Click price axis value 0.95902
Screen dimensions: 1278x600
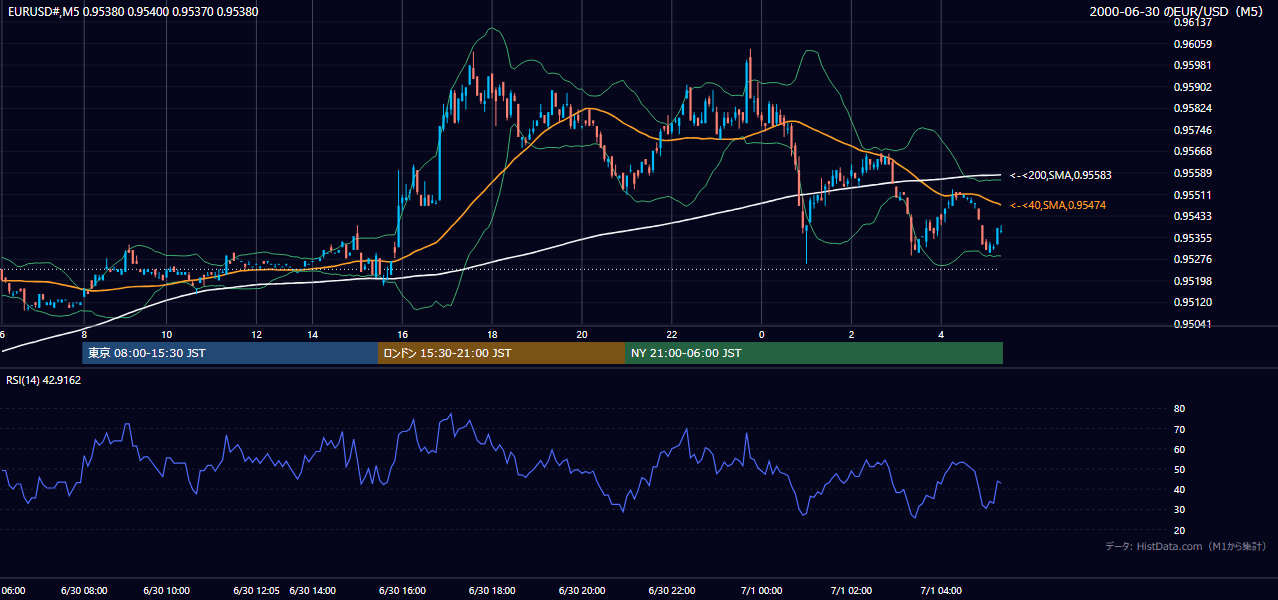coord(1192,87)
